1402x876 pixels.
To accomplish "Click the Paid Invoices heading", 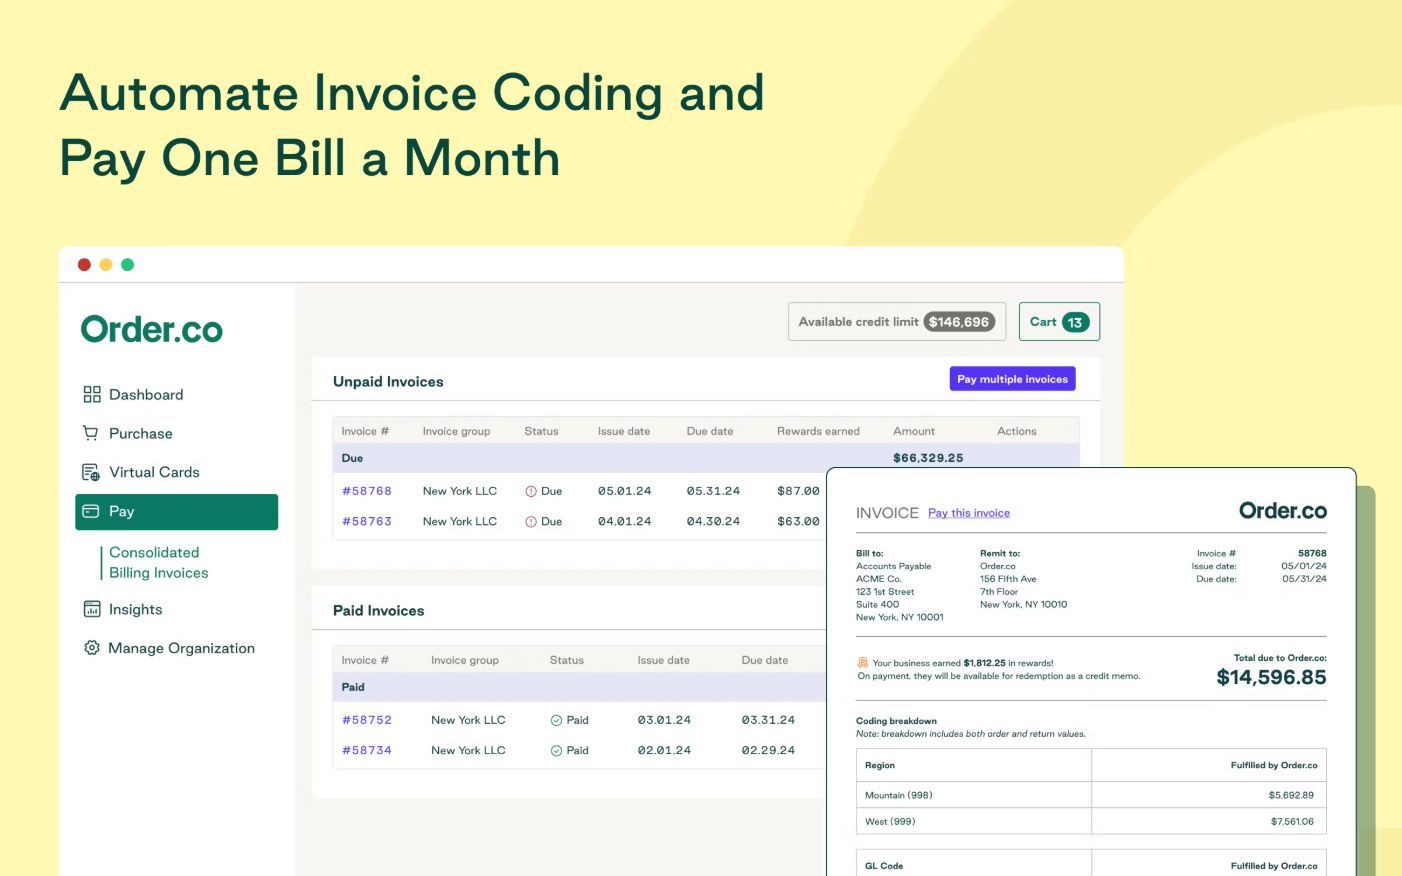I will (x=379, y=610).
